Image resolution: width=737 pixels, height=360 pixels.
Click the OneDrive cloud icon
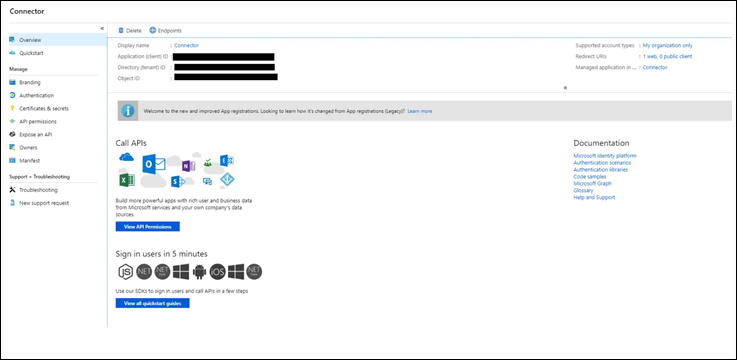126,157
